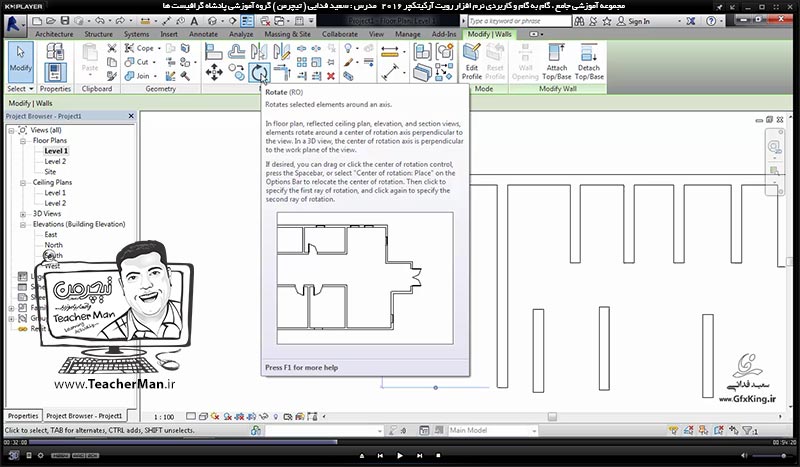This screenshot has height=467, width=800.
Task: Open the Manage ribbon tab
Action: pyautogui.click(x=408, y=34)
